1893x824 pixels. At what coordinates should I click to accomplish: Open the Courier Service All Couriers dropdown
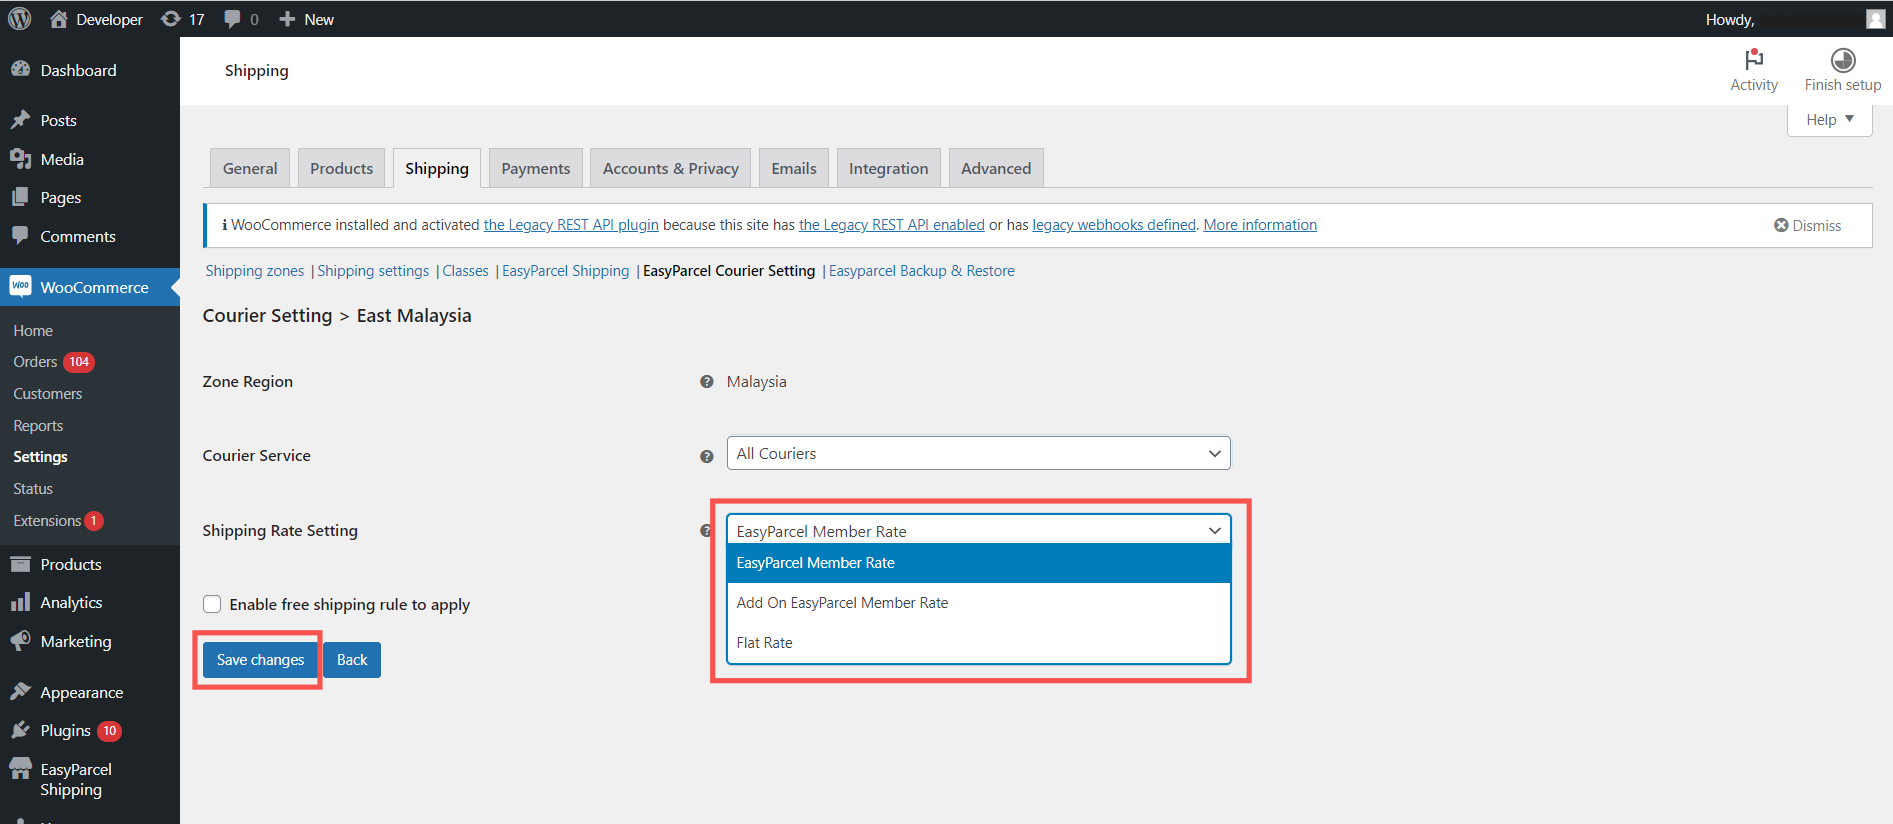(978, 453)
